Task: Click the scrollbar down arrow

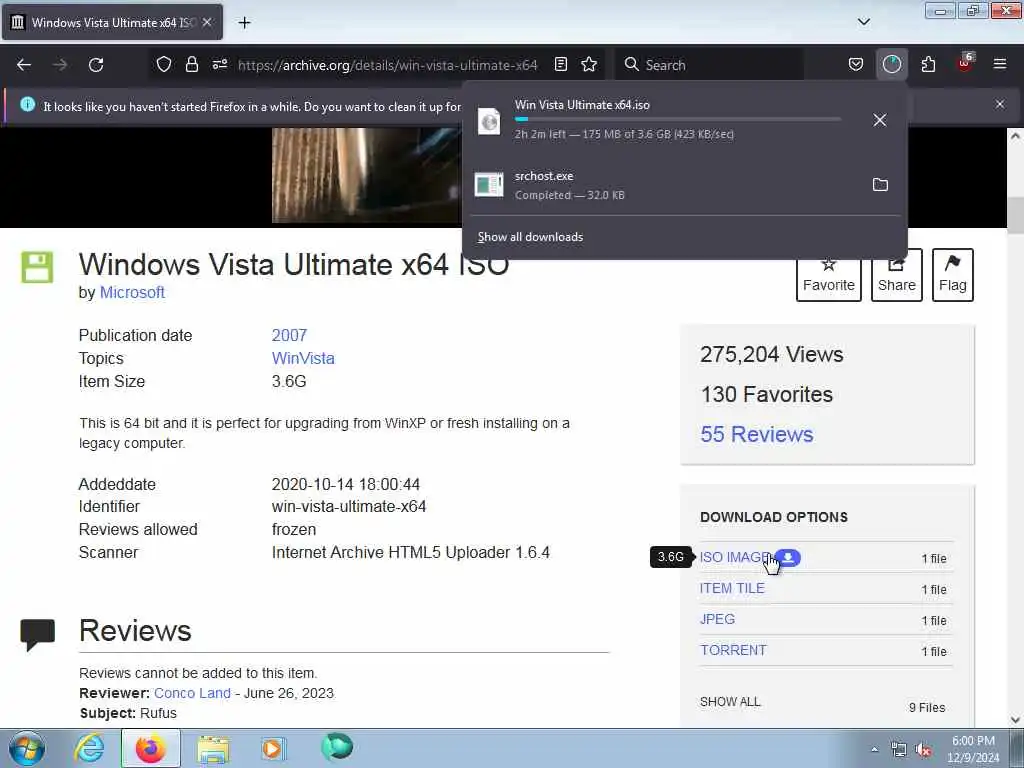Action: [x=1015, y=720]
